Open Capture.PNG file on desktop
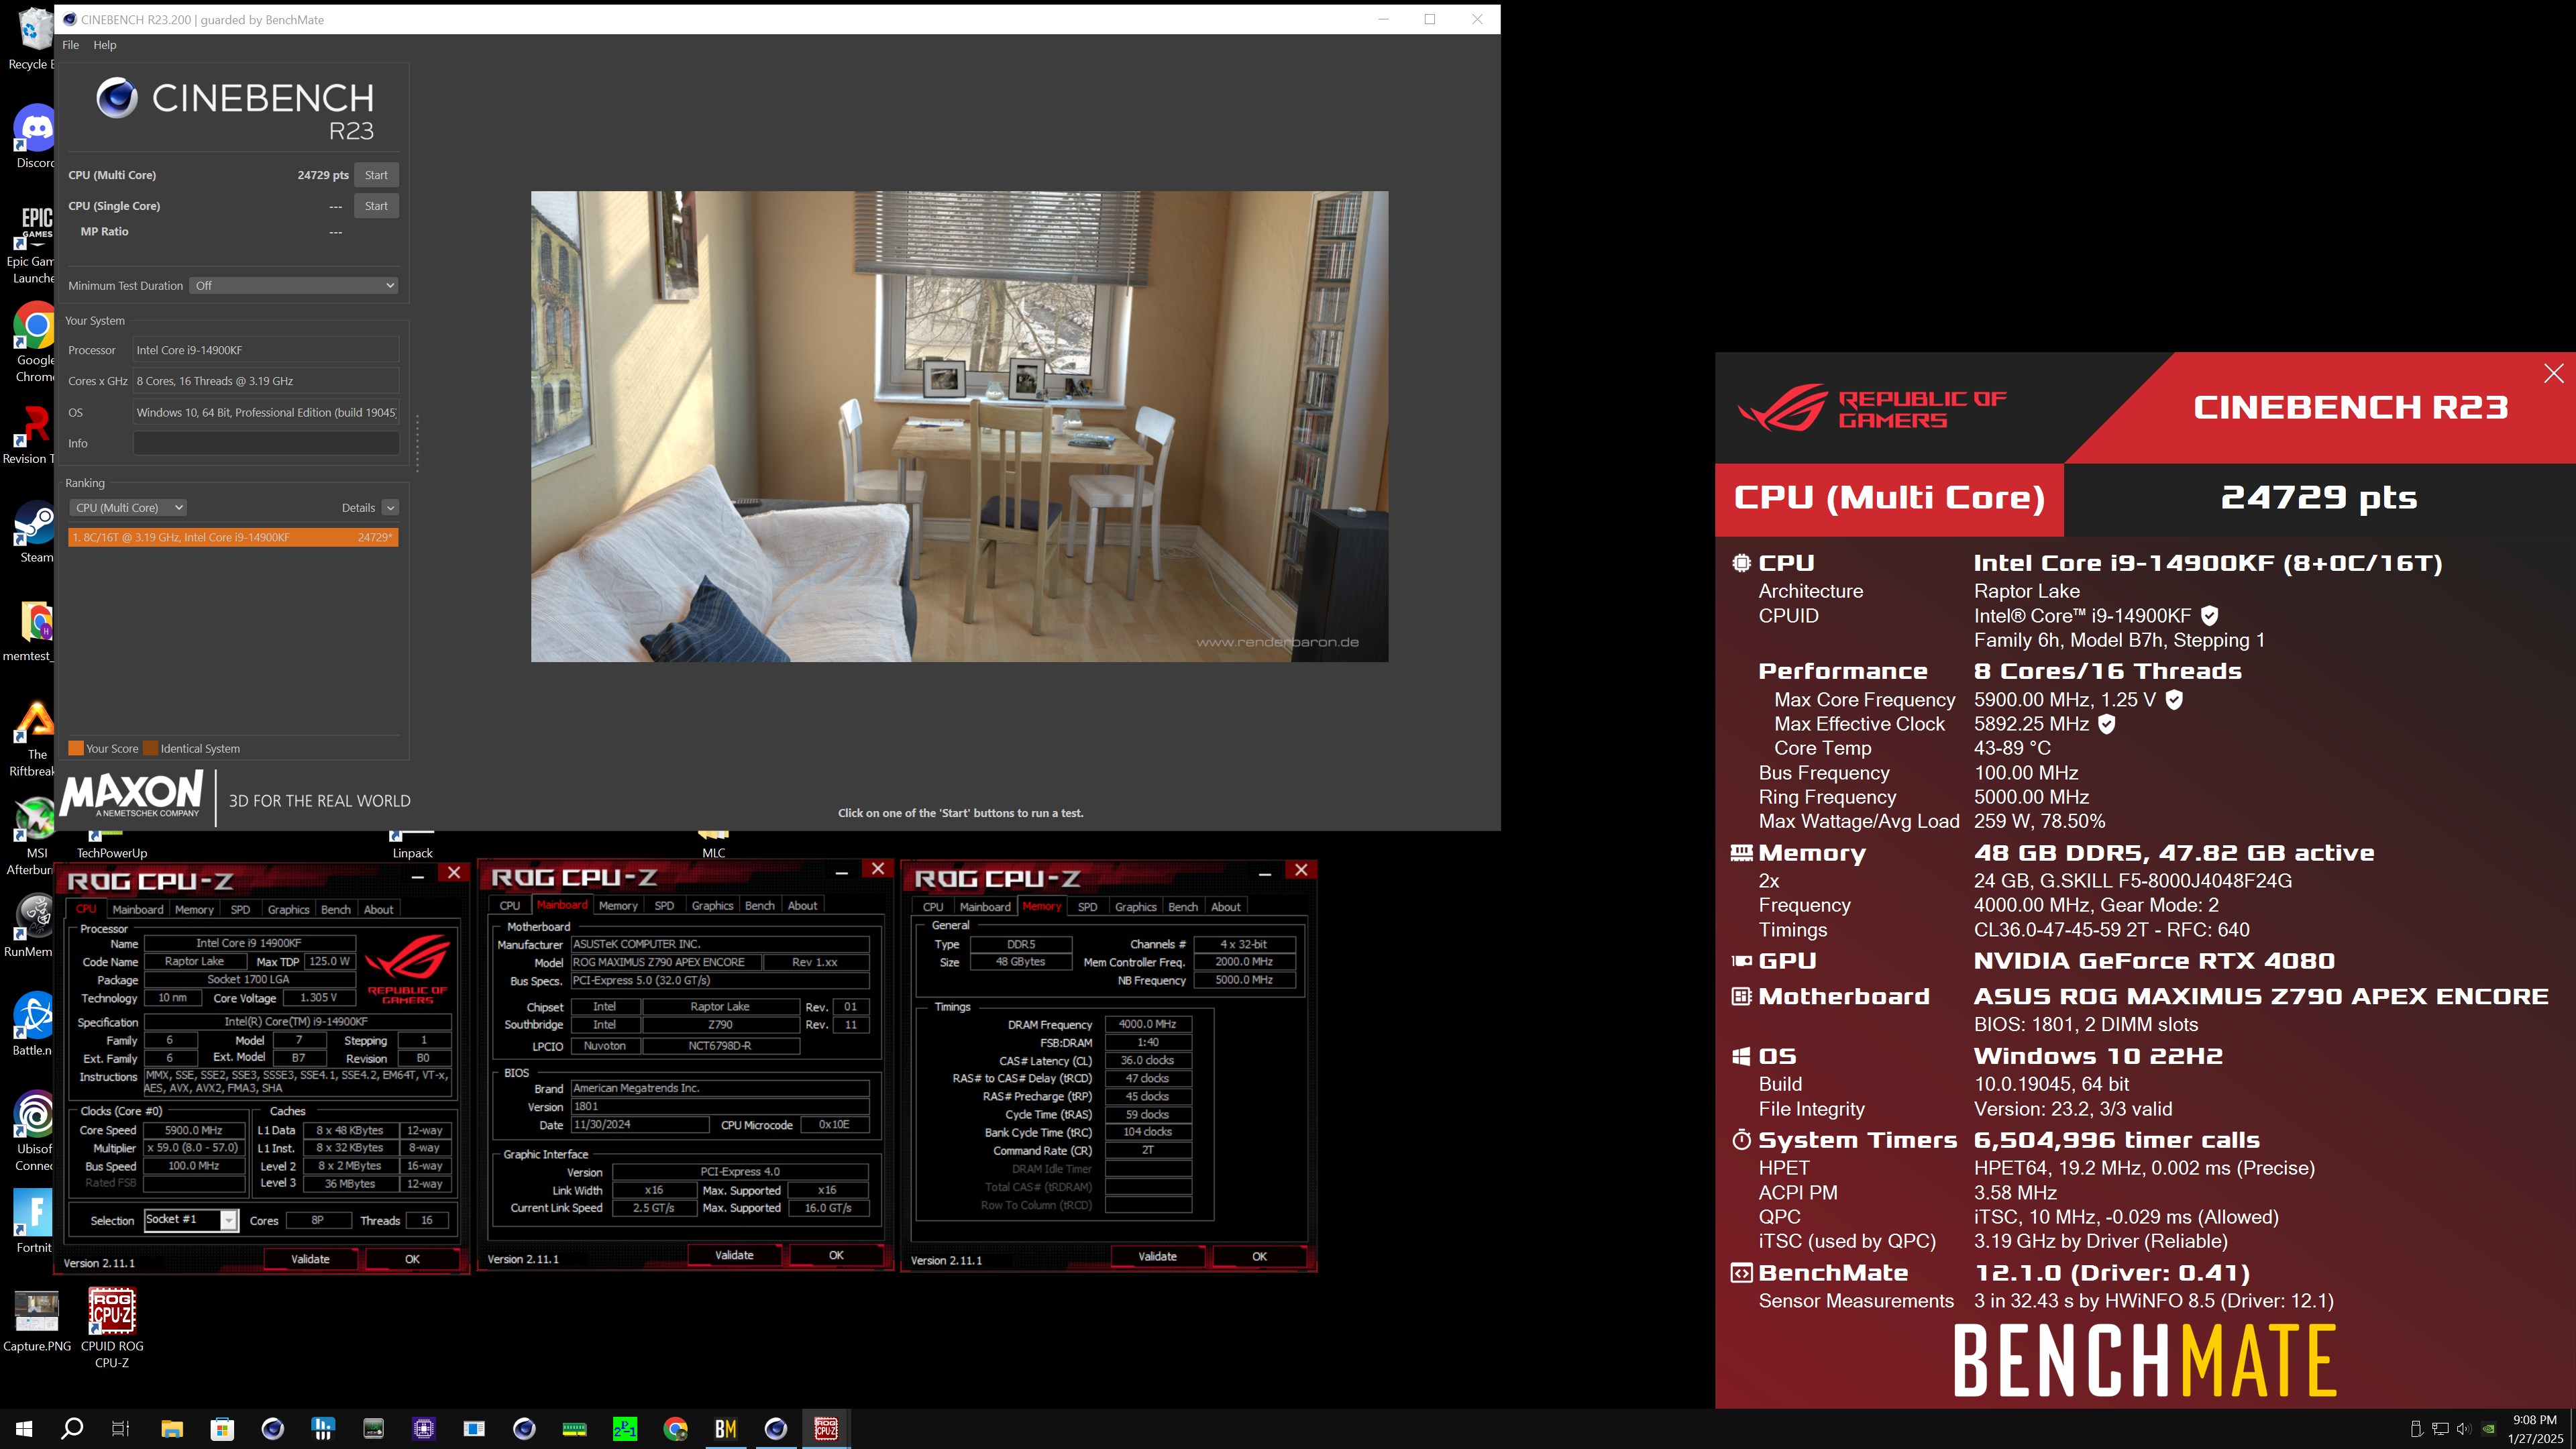Image resolution: width=2576 pixels, height=1449 pixels. pos(37,1321)
